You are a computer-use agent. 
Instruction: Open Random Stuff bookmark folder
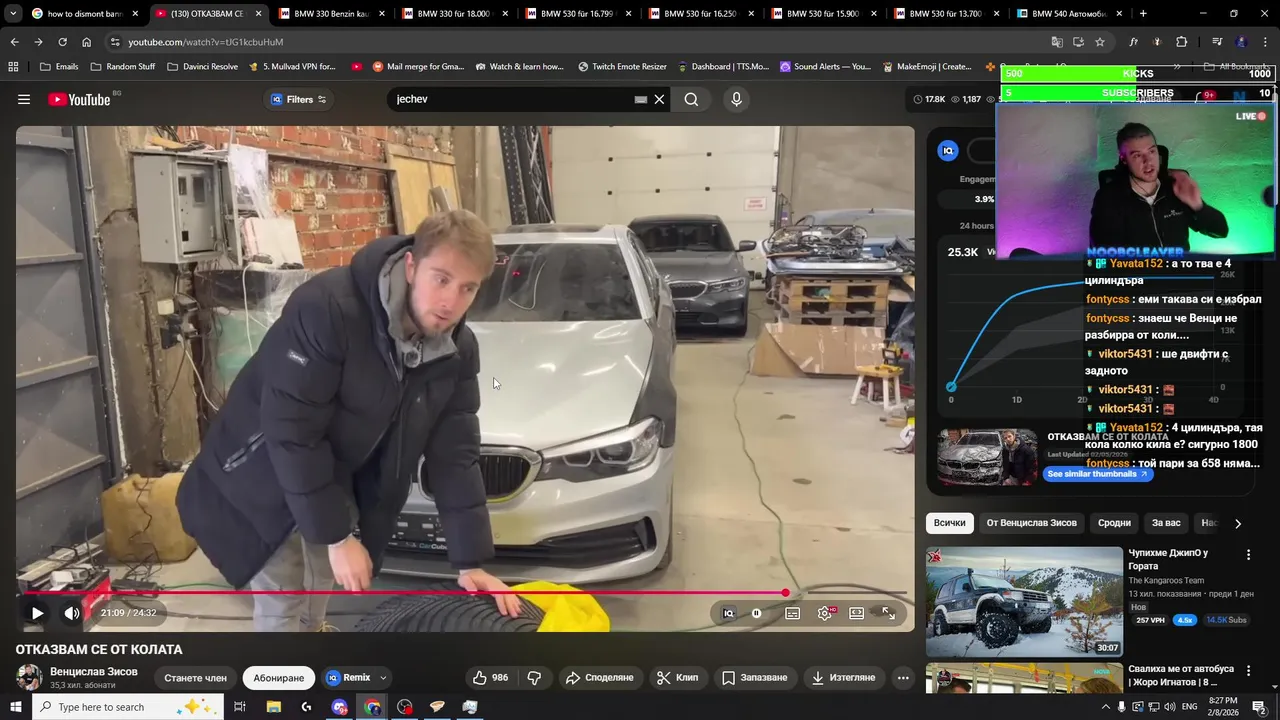(x=123, y=67)
